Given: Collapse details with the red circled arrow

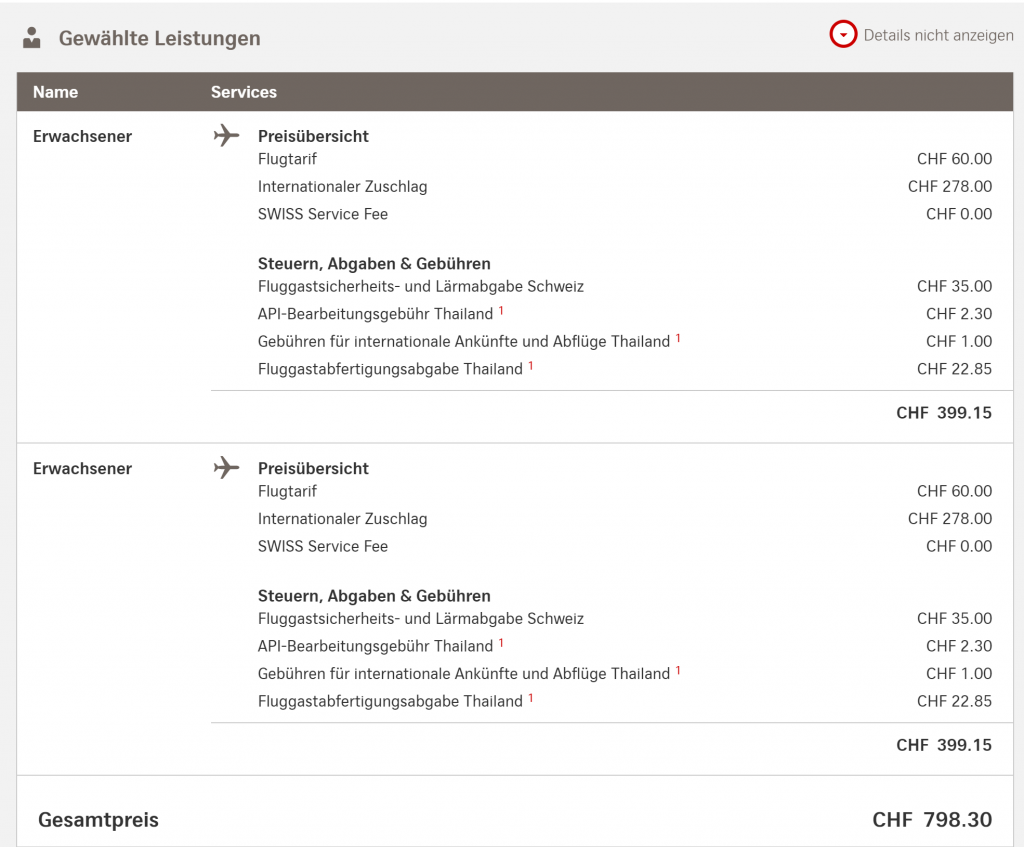Looking at the screenshot, I should pos(844,35).
